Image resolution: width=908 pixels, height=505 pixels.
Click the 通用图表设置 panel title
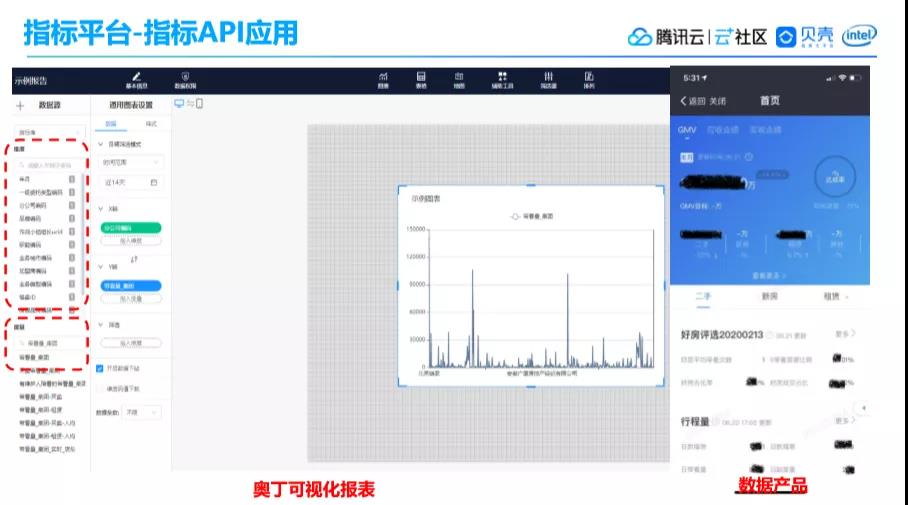coord(131,105)
